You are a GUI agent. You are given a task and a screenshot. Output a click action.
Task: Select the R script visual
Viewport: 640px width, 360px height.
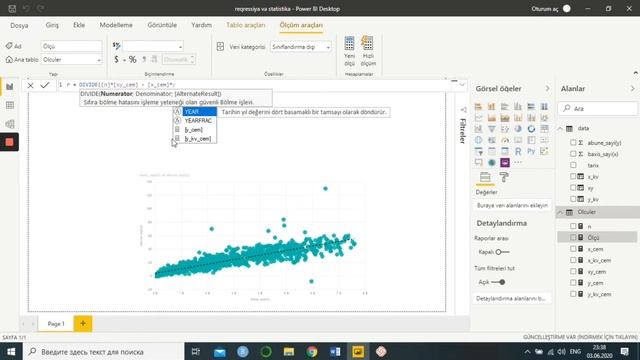pos(518,151)
